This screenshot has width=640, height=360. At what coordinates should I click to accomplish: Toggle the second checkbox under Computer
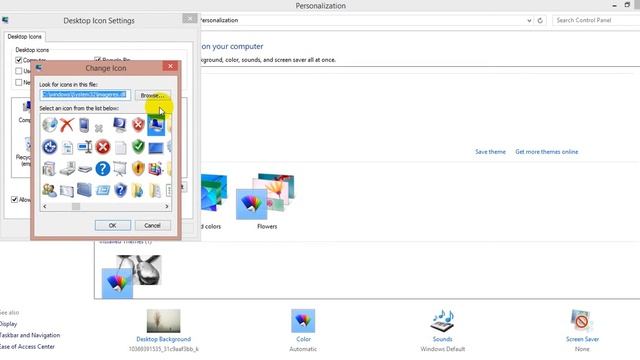point(19,71)
